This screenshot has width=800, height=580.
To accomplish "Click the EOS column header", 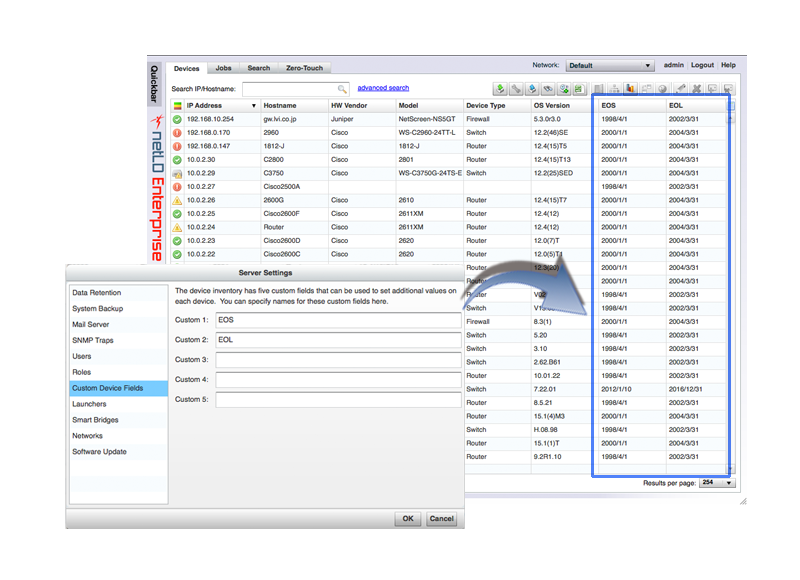I will pyautogui.click(x=632, y=106).
